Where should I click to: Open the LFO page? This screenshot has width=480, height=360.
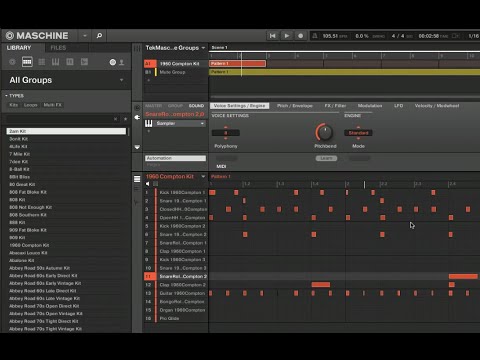point(399,106)
